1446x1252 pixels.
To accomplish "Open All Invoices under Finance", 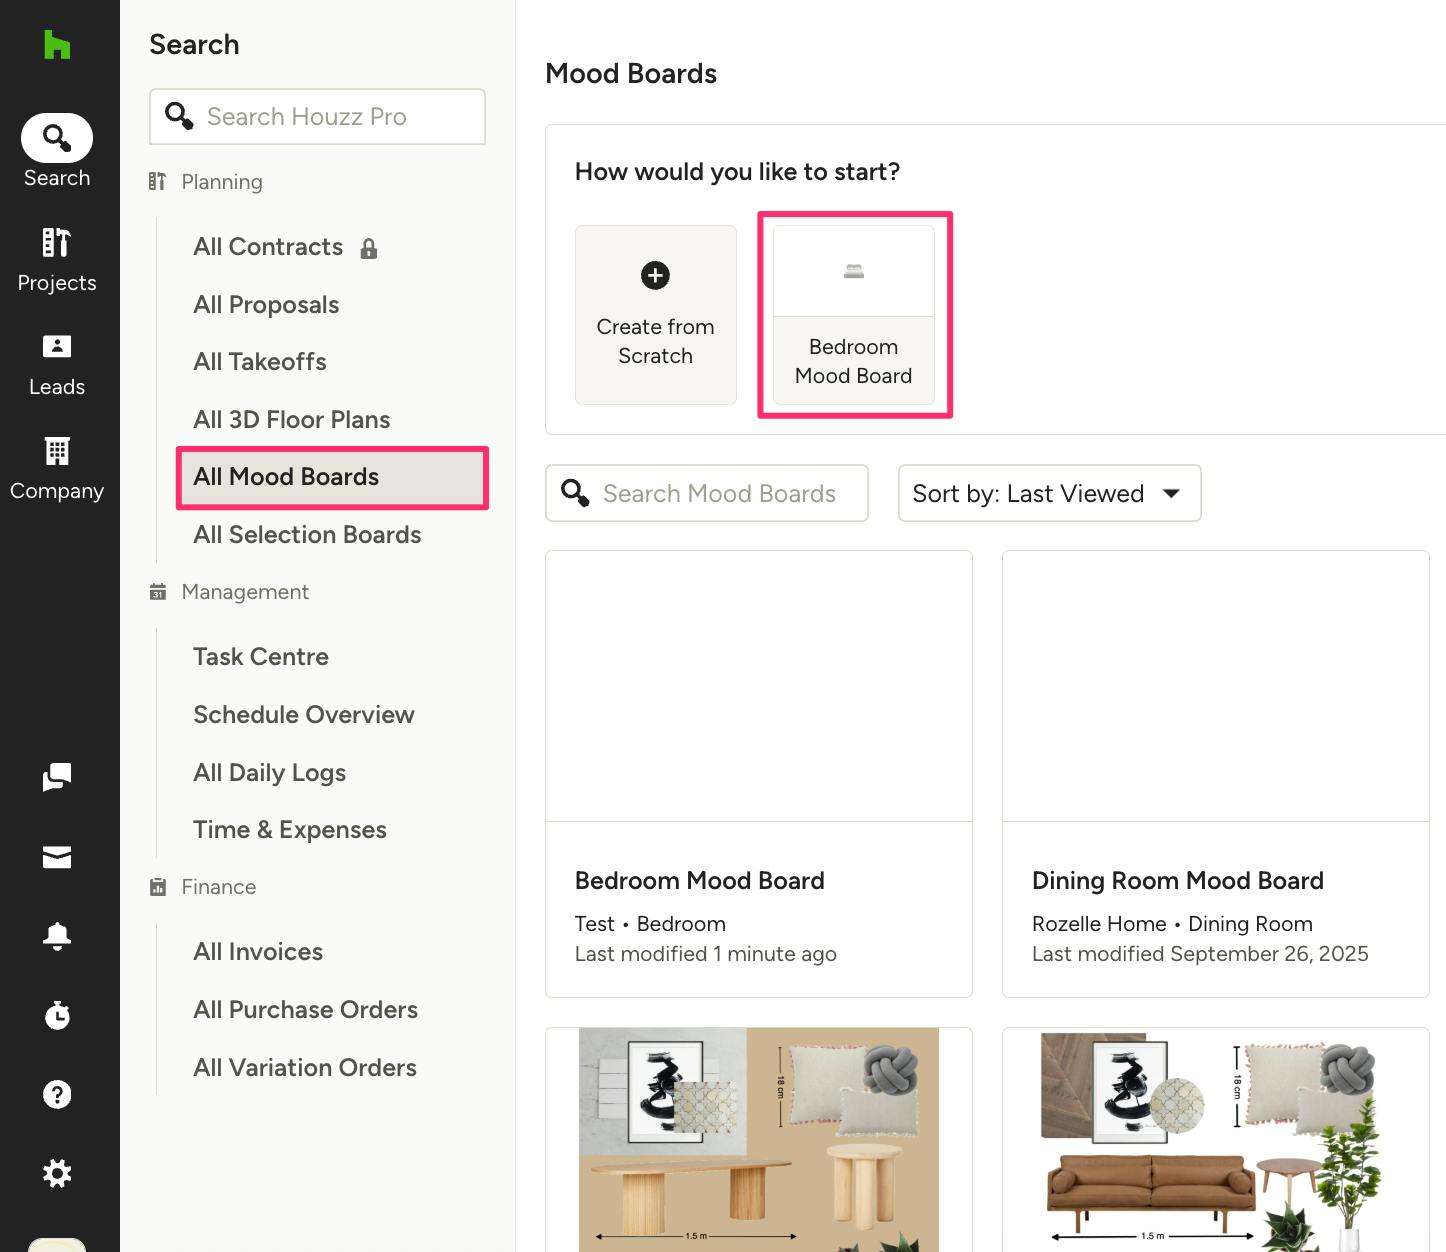I will (258, 952).
